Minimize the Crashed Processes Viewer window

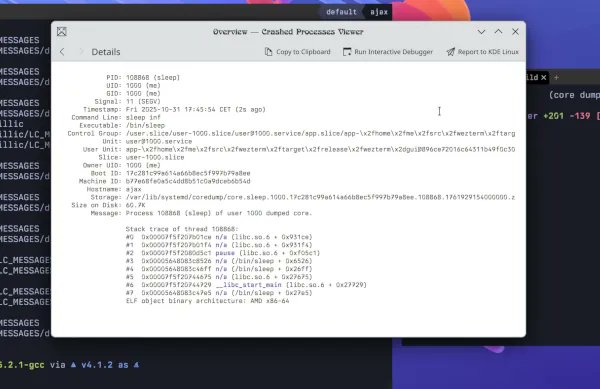coord(481,32)
